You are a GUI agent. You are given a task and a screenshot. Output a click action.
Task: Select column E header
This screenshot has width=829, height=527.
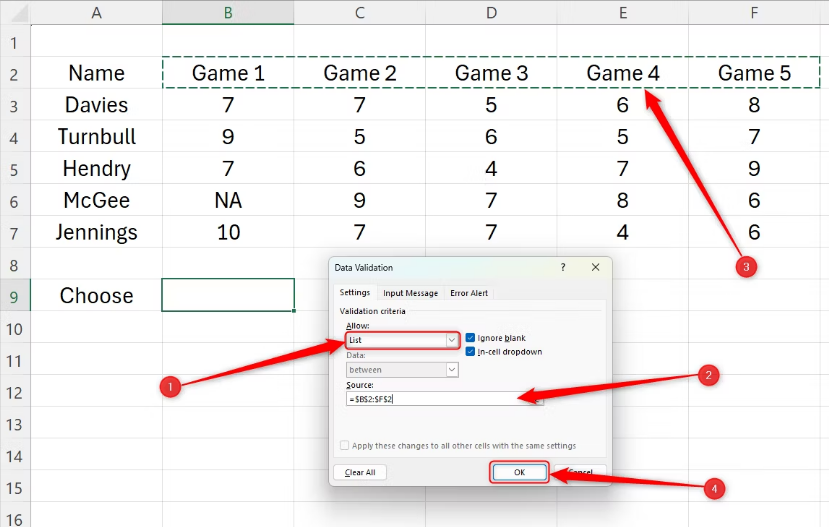click(x=623, y=13)
